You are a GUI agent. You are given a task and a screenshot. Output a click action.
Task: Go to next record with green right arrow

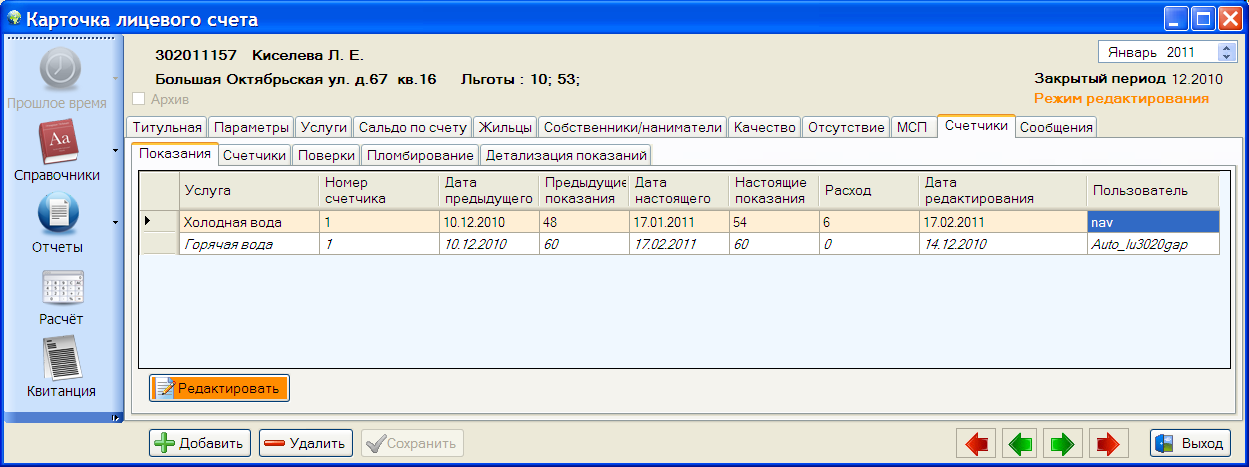[x=1062, y=443]
